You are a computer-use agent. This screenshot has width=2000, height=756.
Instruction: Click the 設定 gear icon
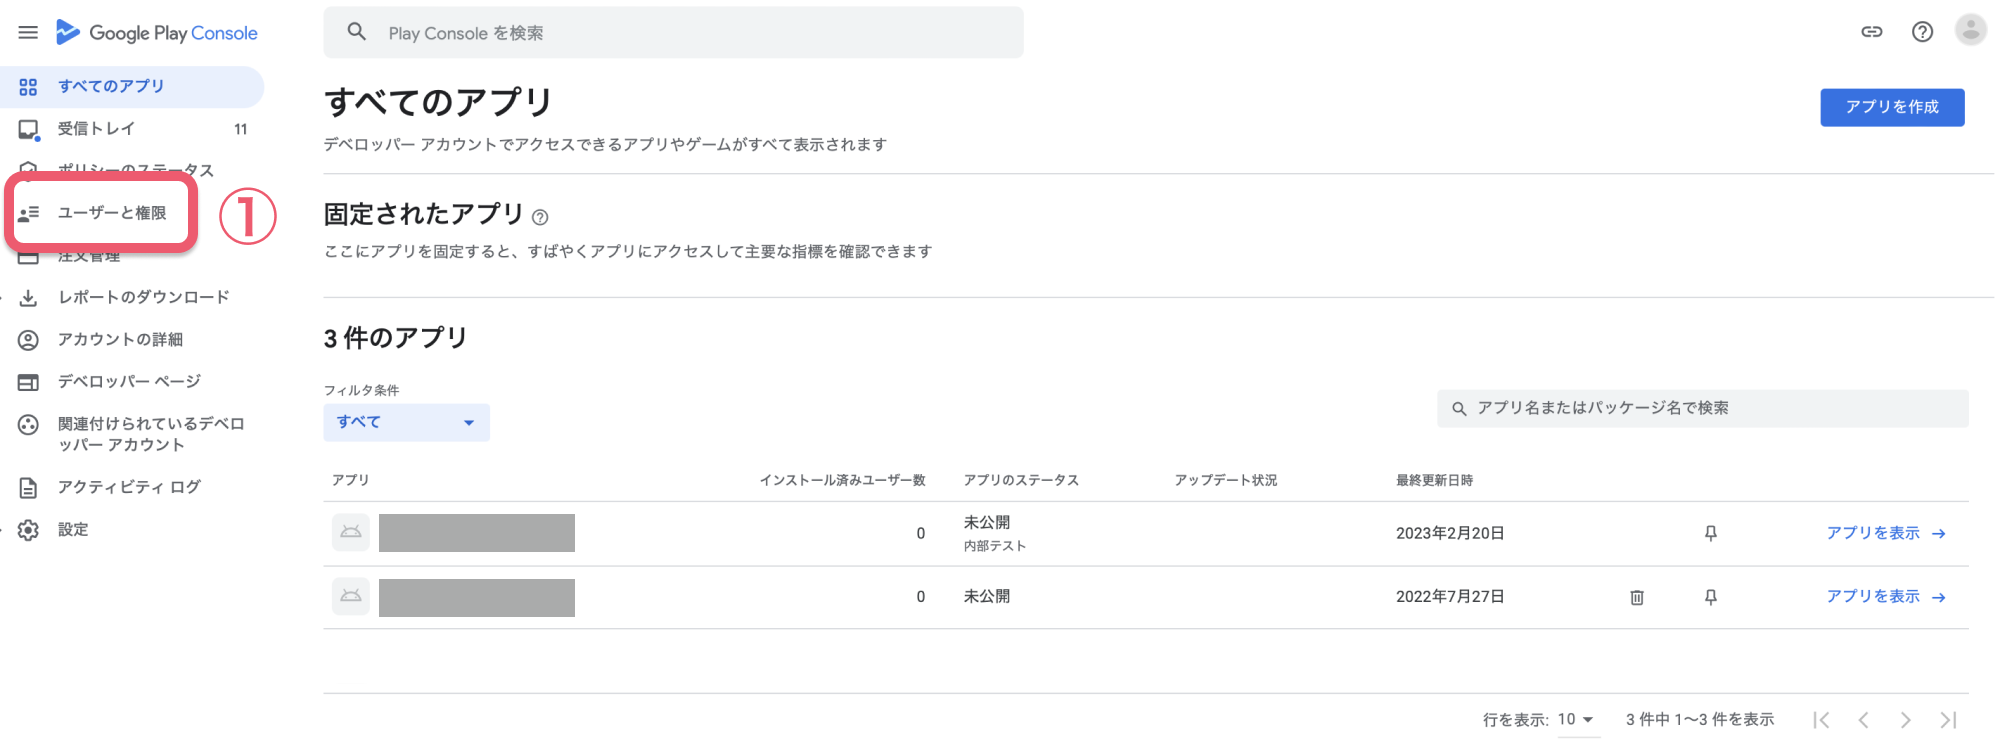click(x=28, y=530)
